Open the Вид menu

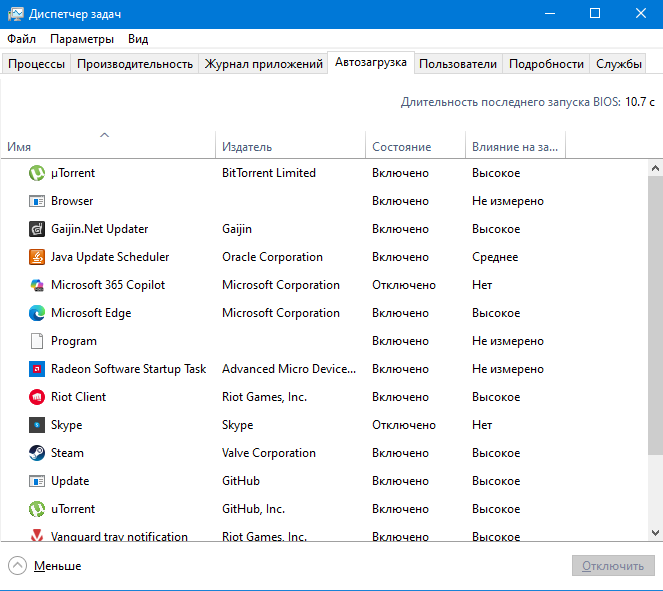click(138, 39)
